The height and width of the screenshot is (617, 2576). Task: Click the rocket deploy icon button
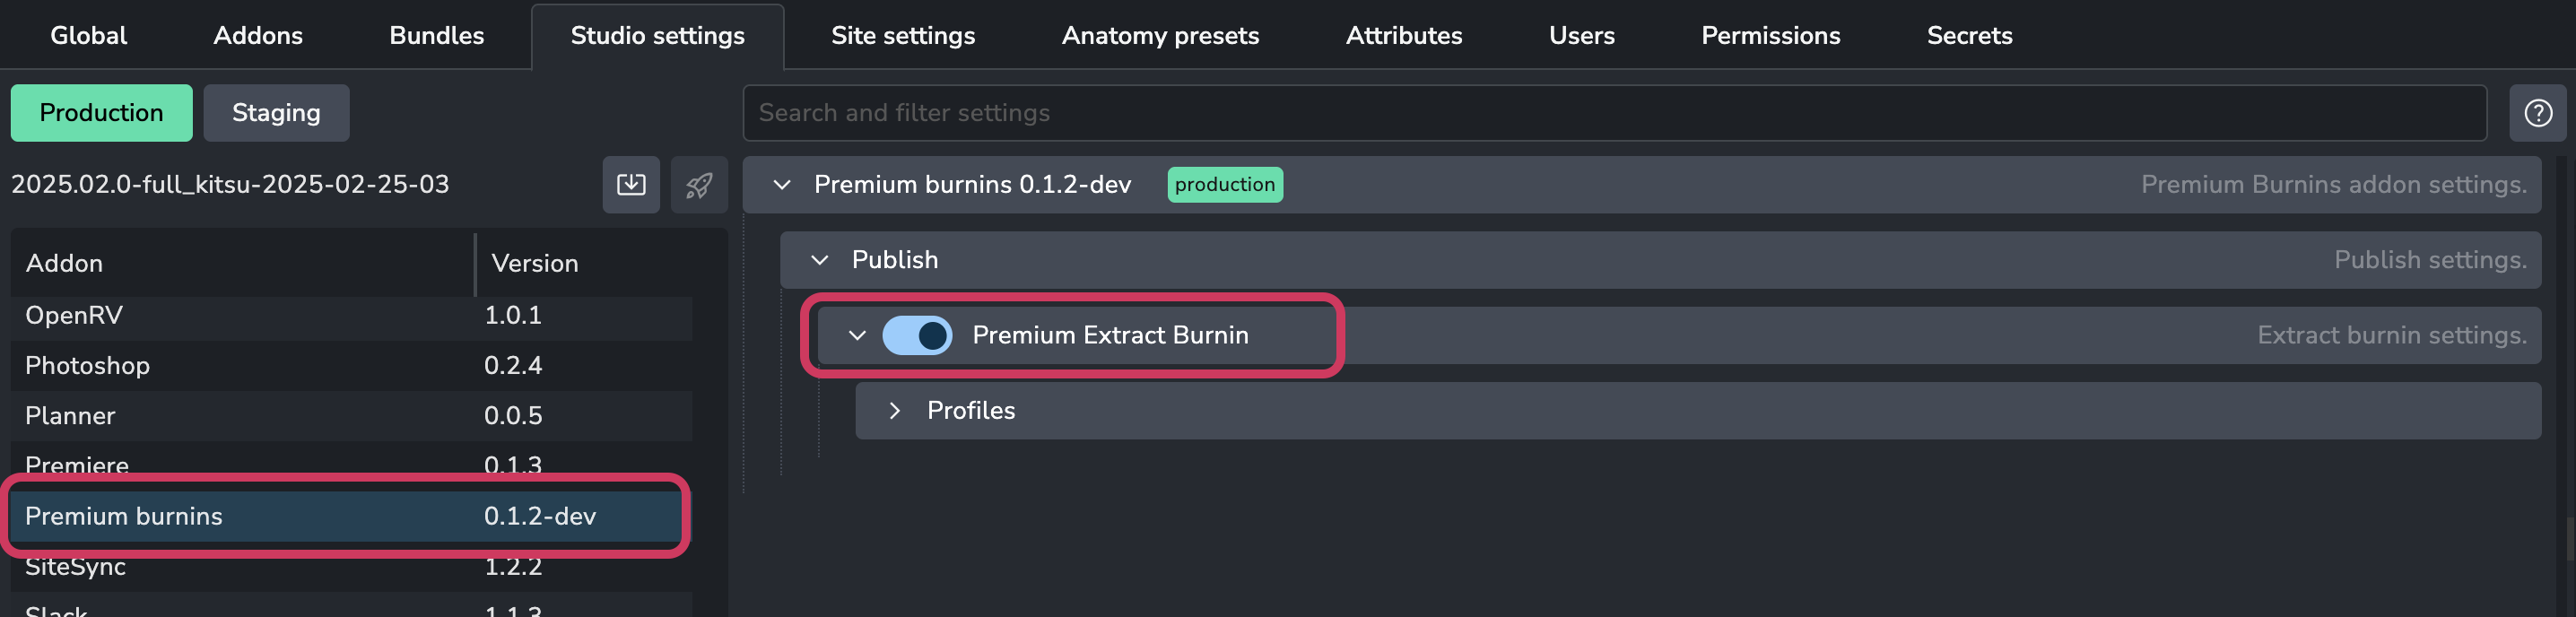point(699,184)
